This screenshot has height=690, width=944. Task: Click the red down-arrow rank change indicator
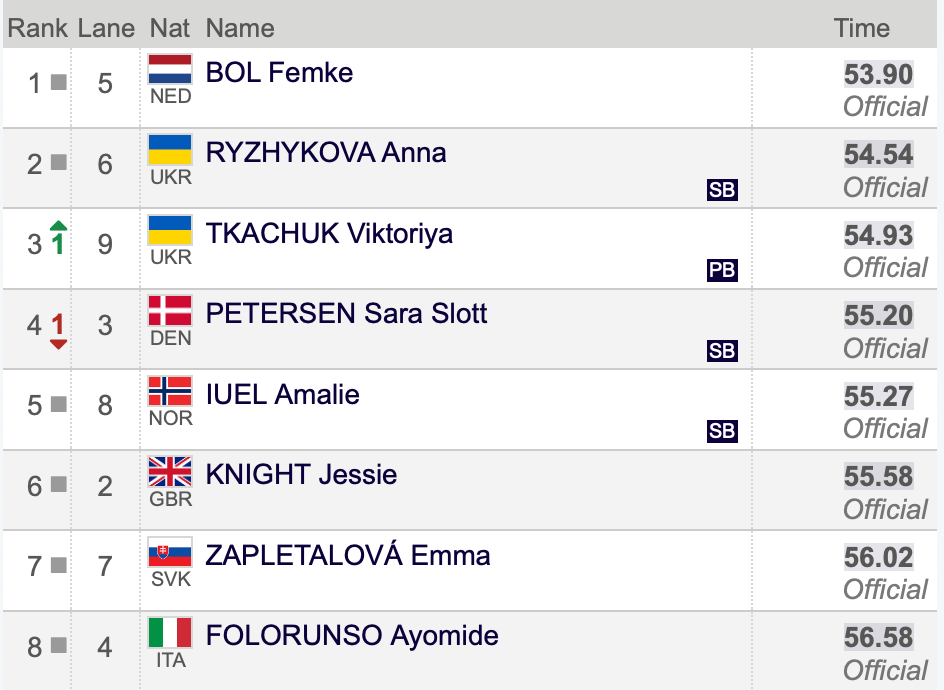pos(58,331)
